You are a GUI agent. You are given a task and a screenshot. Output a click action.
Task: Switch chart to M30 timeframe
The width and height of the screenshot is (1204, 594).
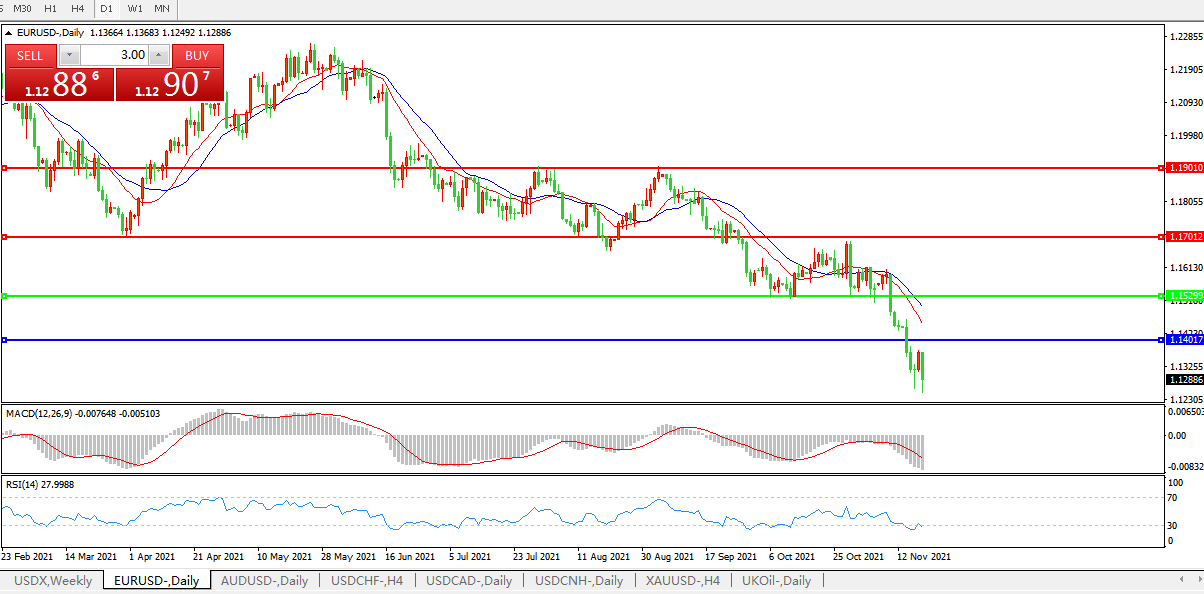(22, 8)
